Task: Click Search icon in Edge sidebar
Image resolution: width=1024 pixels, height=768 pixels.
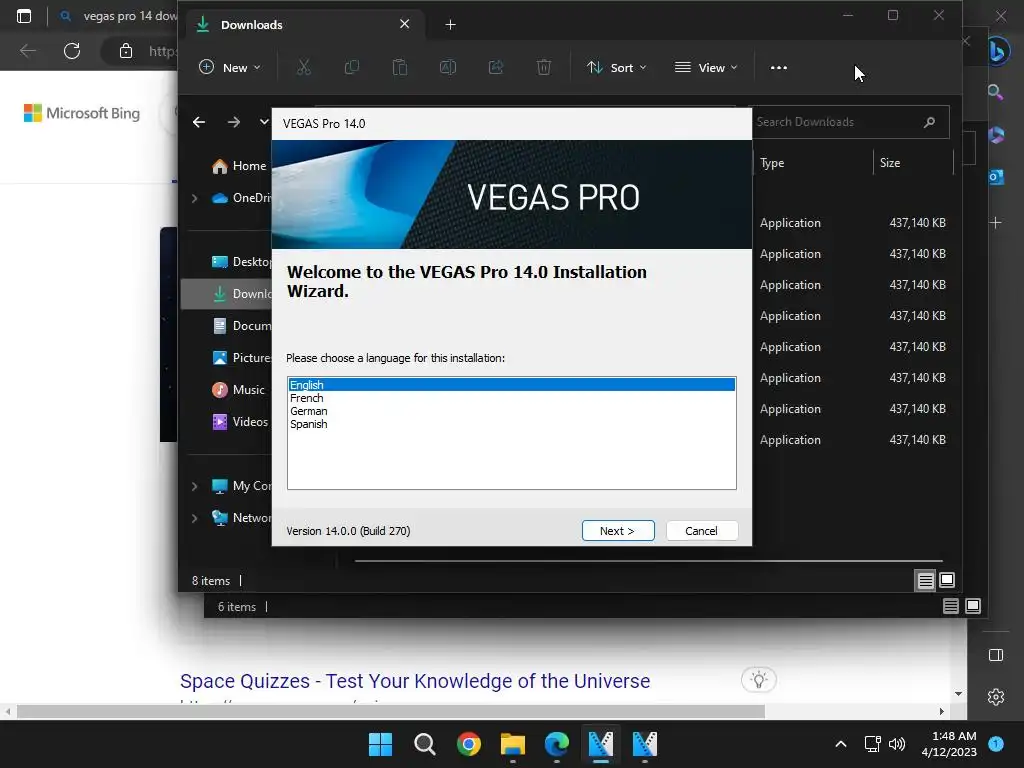Action: tap(996, 92)
